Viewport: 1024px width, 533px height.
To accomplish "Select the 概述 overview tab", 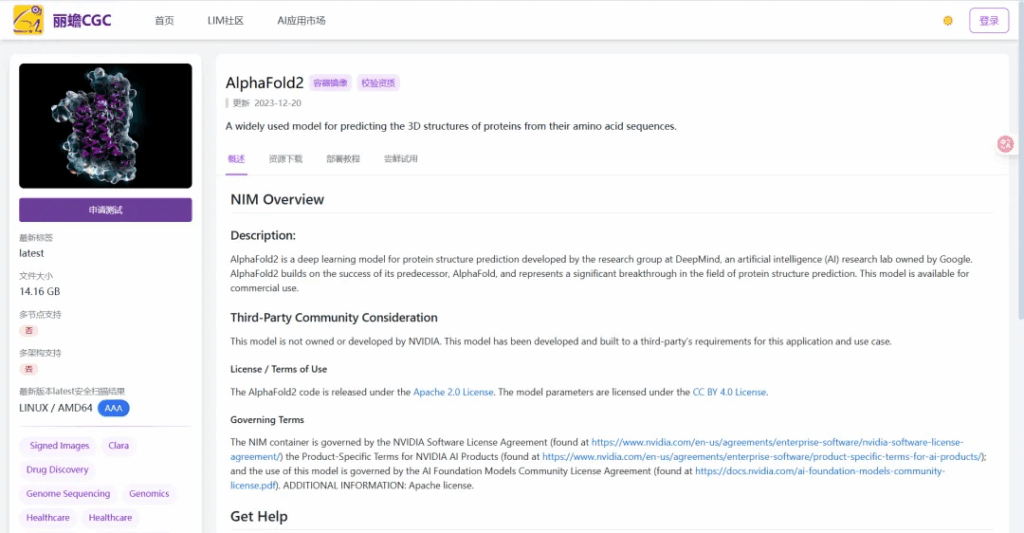I will (x=236, y=159).
